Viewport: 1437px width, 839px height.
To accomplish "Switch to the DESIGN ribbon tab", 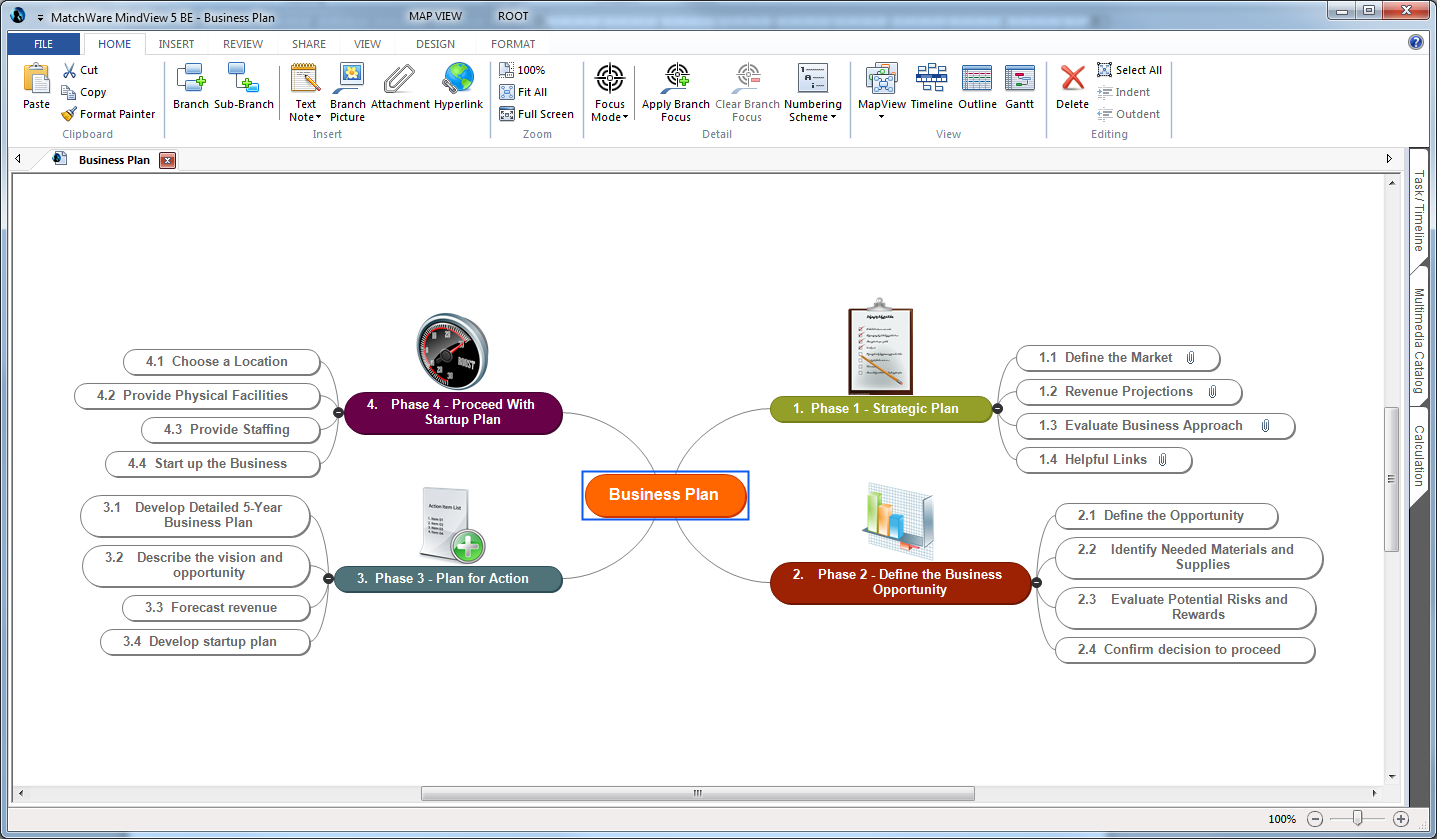I will (435, 44).
